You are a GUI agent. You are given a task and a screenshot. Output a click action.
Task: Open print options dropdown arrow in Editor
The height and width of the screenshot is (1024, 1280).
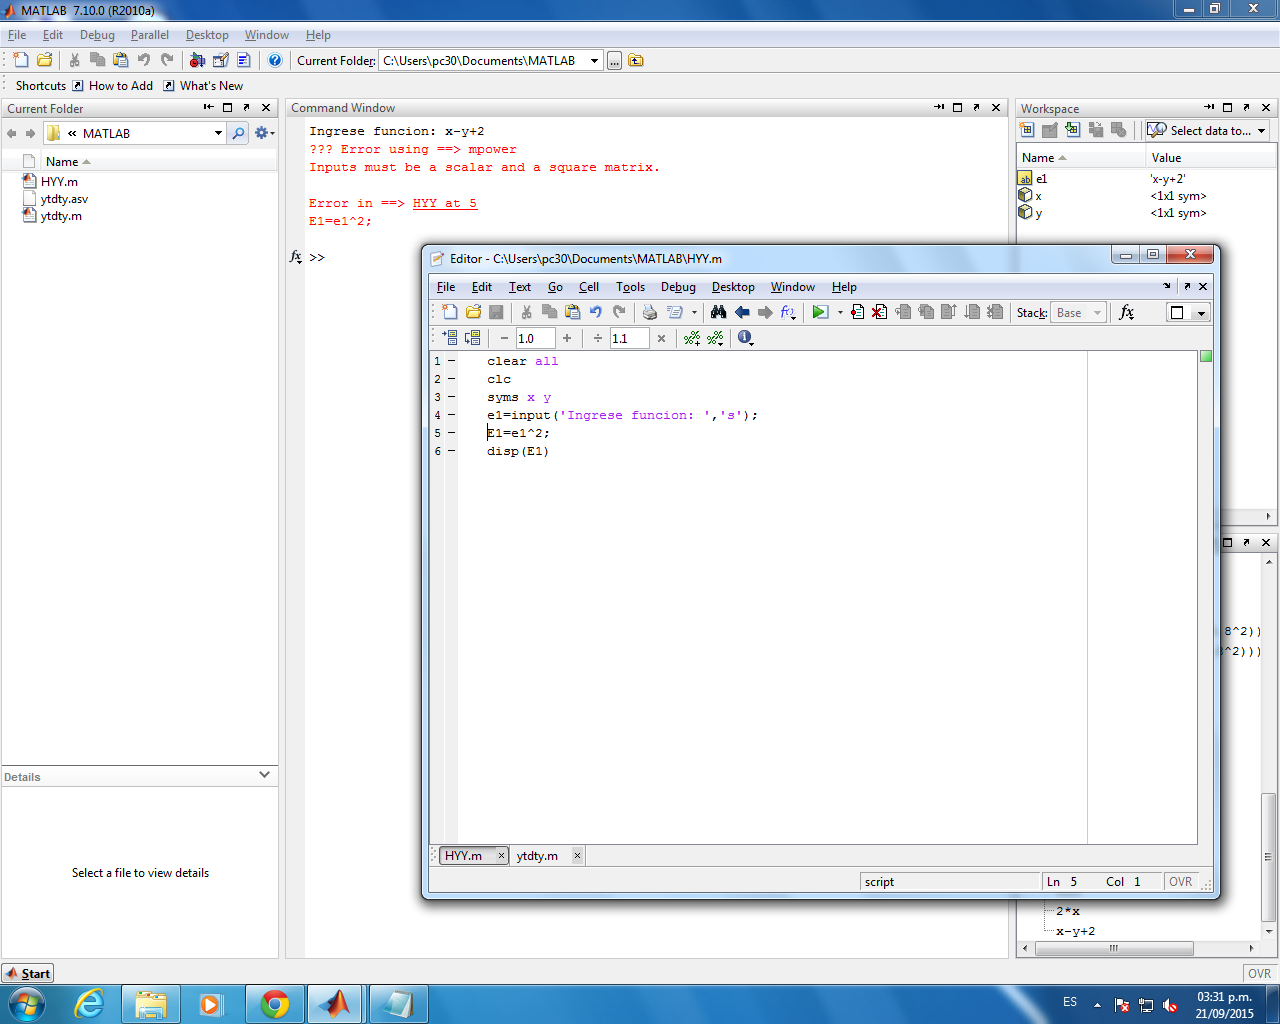pyautogui.click(x=694, y=312)
